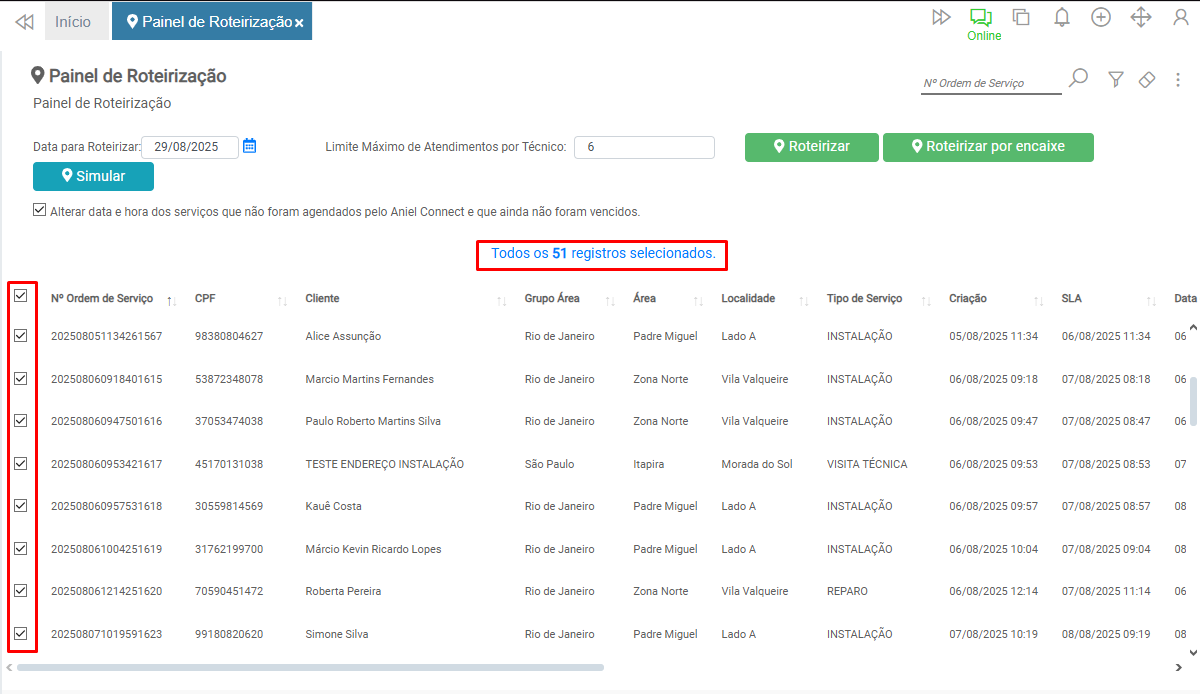Click the collapse sidebar double-arrow icon
The width and height of the screenshot is (1200, 694).
tap(24, 21)
